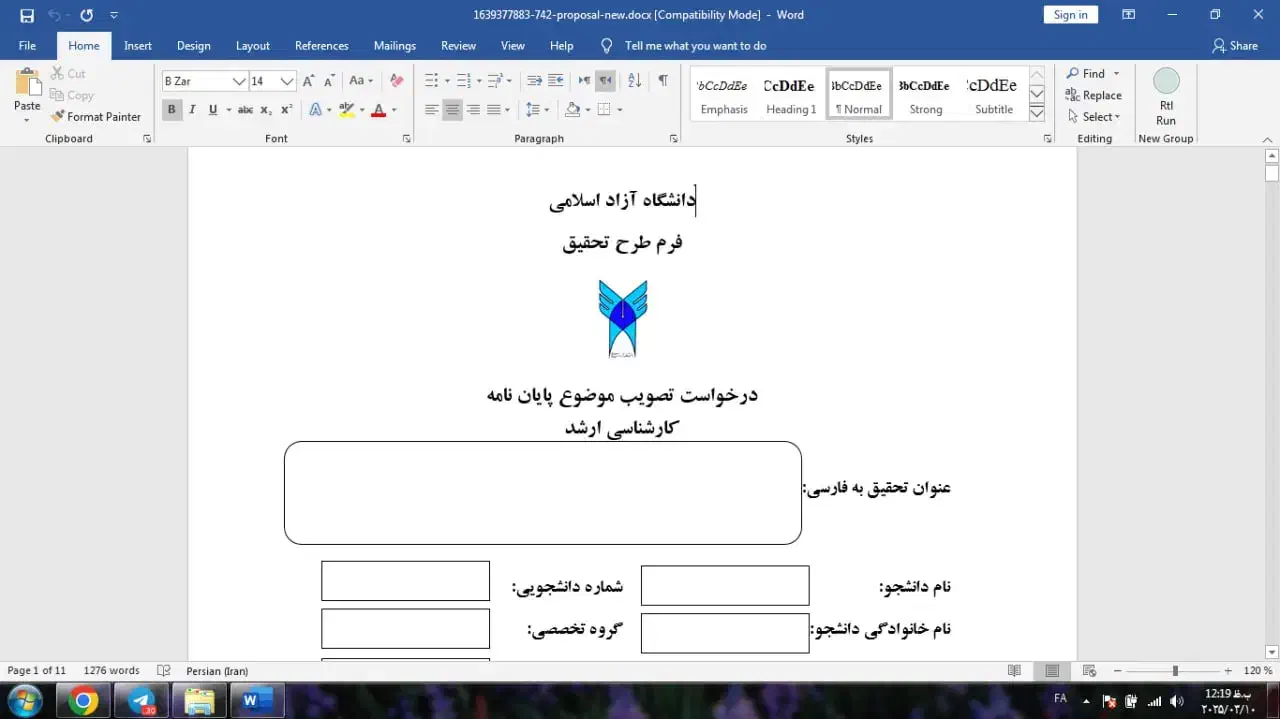Open Google Chrome from the taskbar

[x=84, y=701]
